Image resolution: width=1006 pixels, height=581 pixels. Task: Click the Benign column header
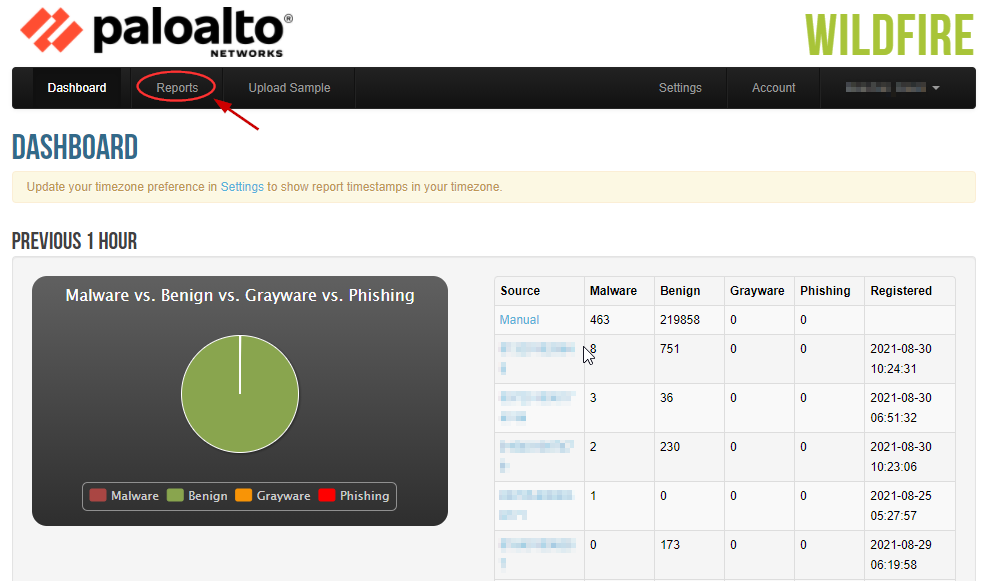[689, 290]
